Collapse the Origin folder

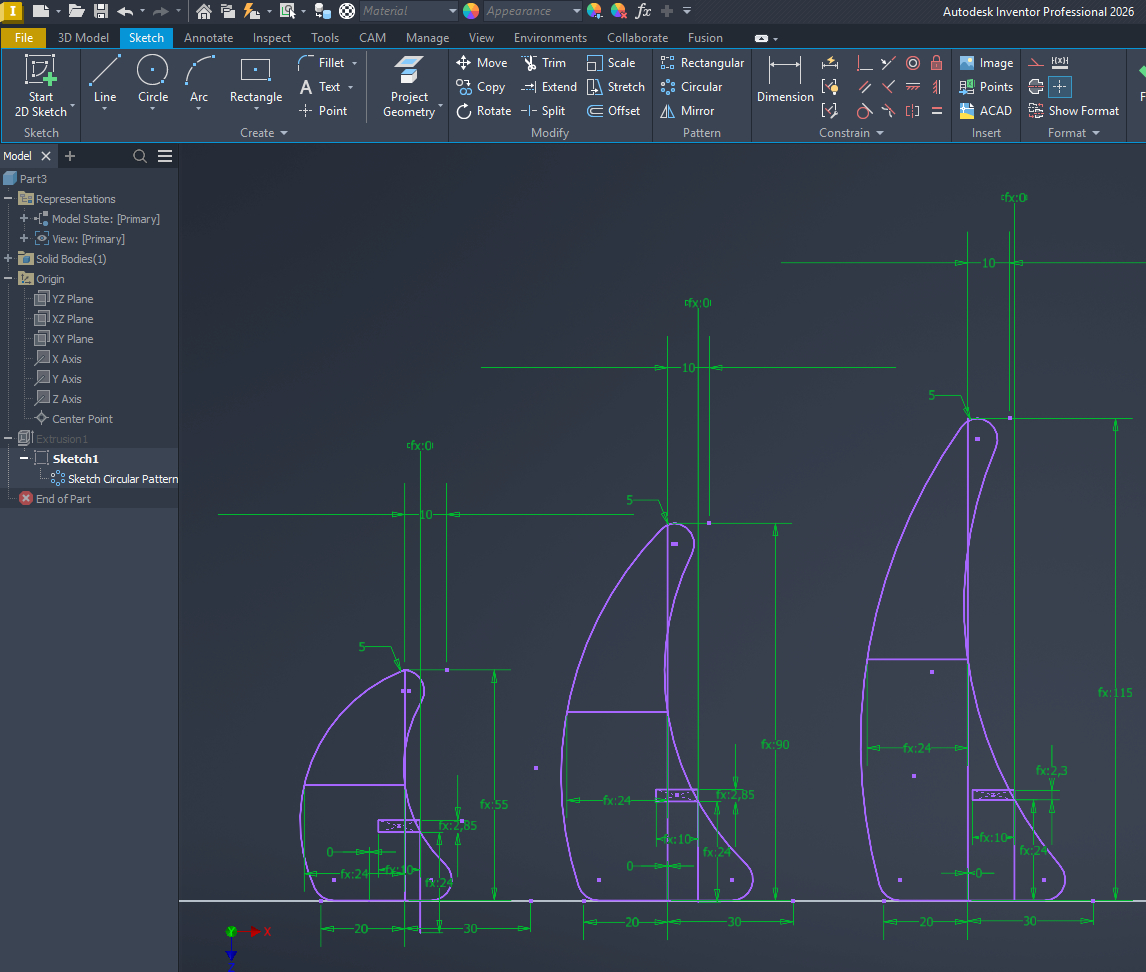[8, 278]
